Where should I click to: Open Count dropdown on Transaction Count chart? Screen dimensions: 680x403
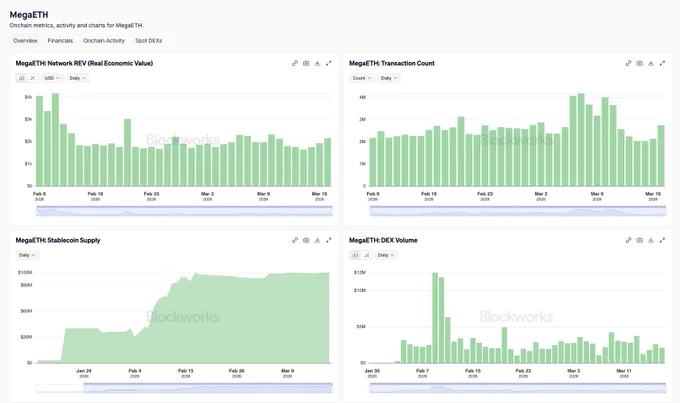362,78
